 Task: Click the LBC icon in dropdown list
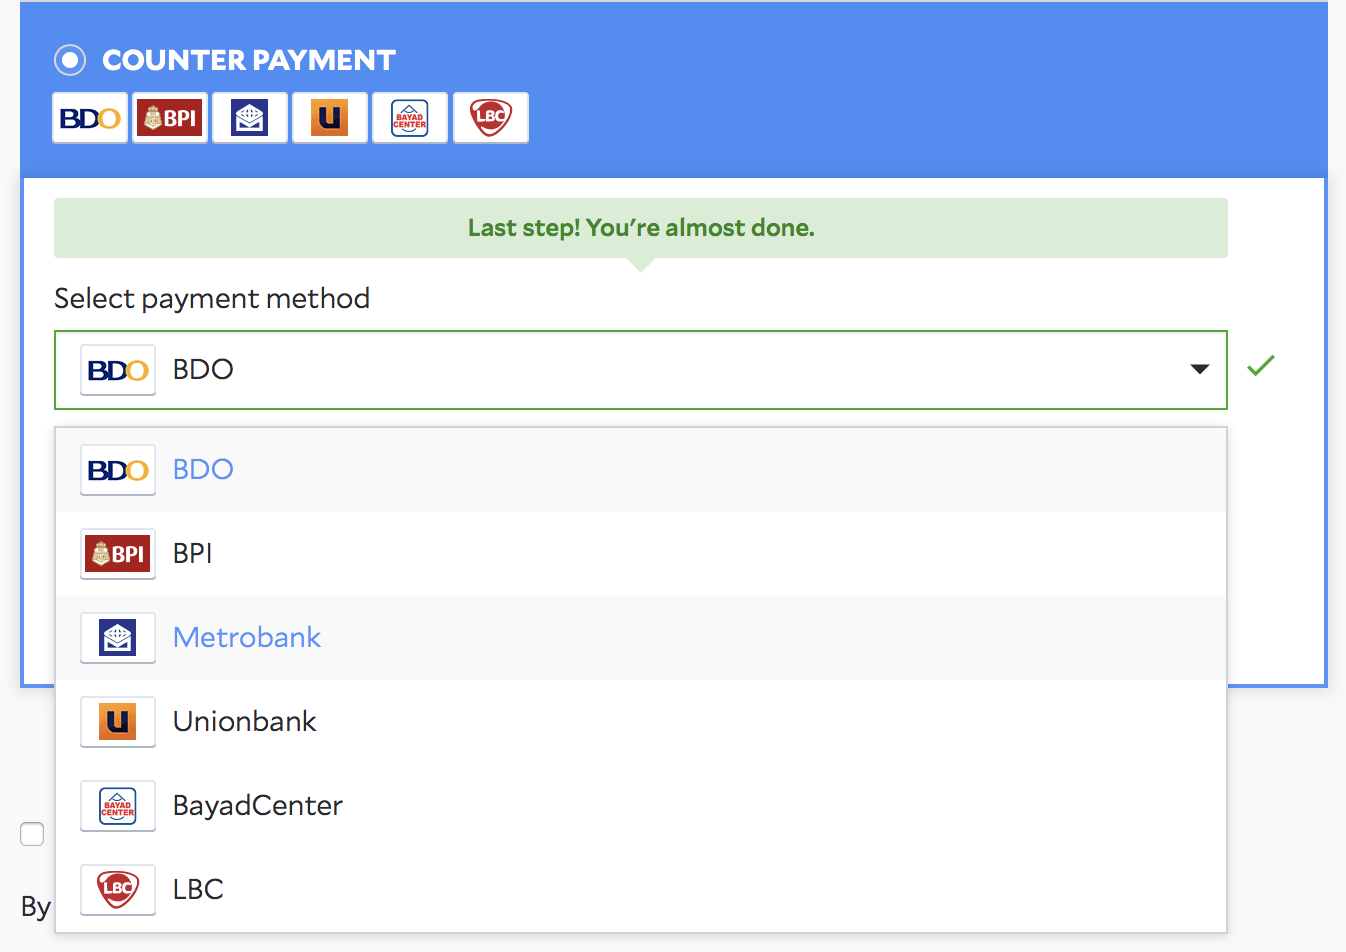(x=118, y=889)
